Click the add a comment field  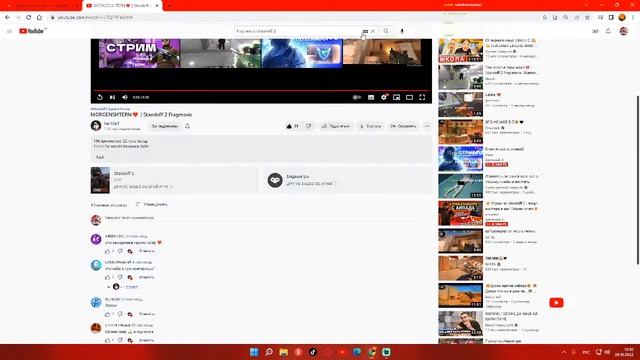point(261,218)
